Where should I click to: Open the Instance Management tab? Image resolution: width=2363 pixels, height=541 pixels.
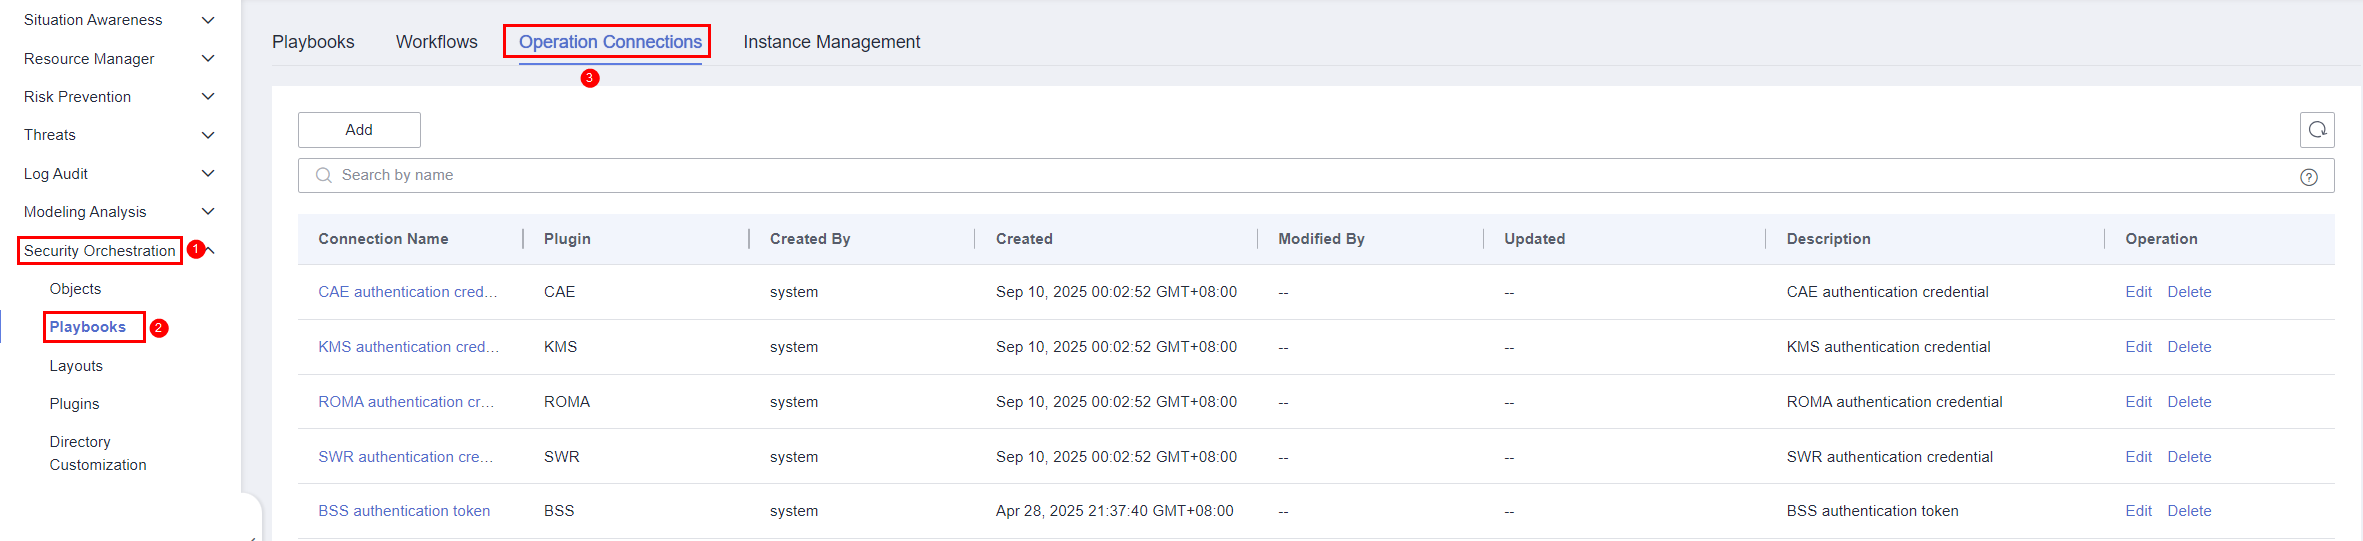[x=831, y=42]
